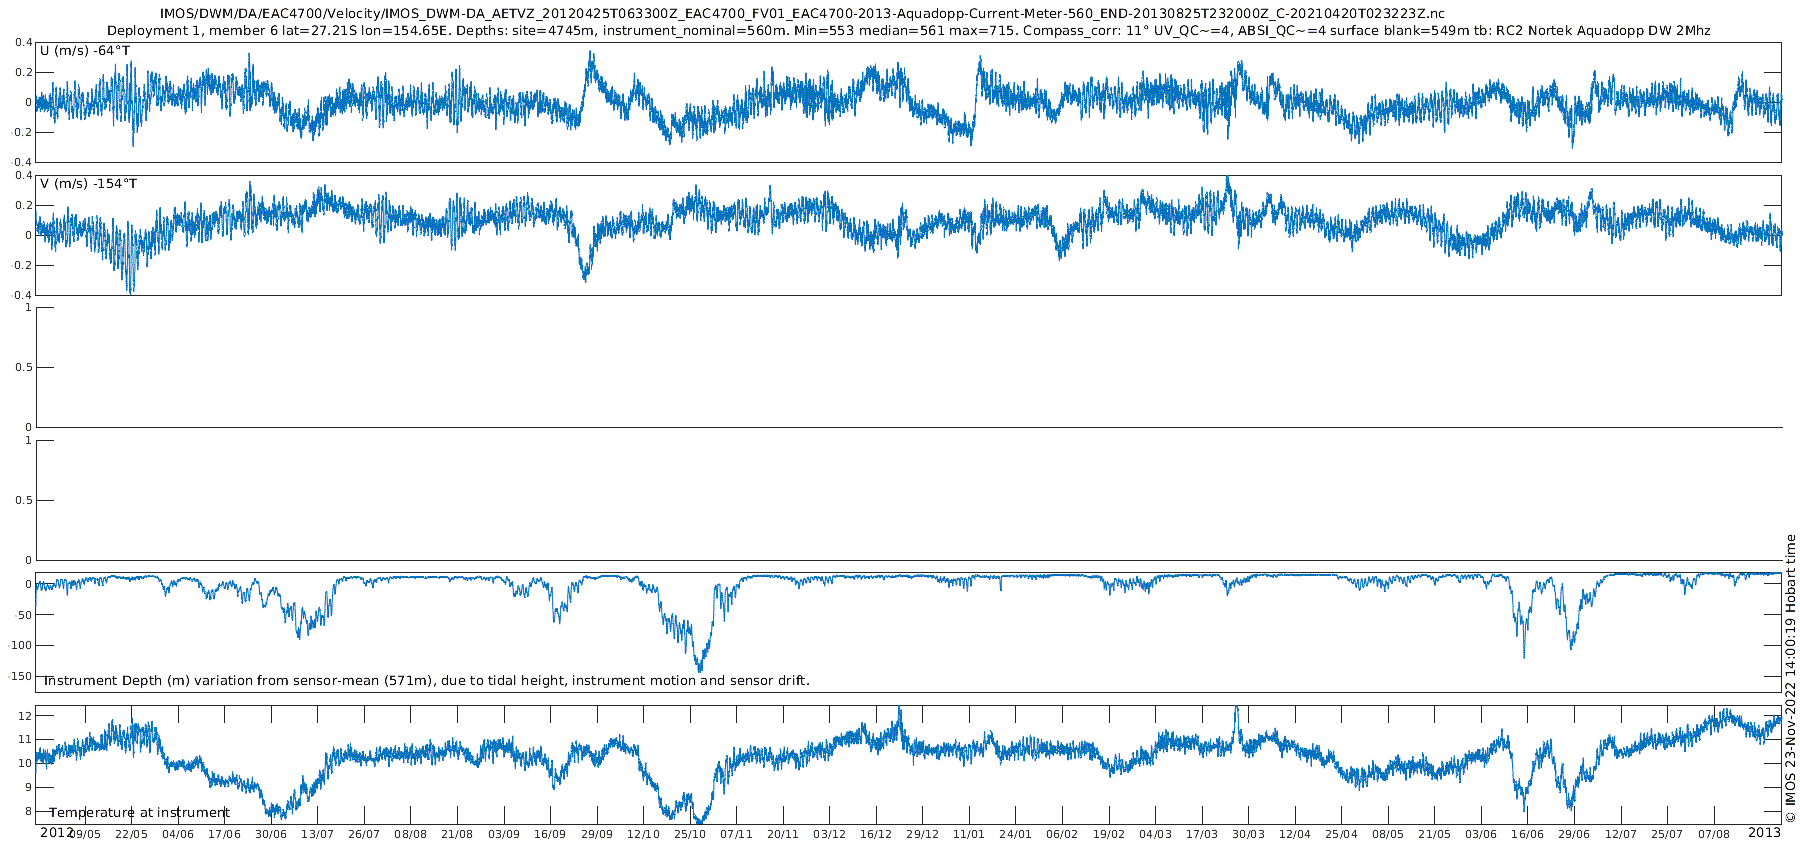The image size is (1800, 850).
Task: Click the '25/10' date tick label
Action: 690,834
